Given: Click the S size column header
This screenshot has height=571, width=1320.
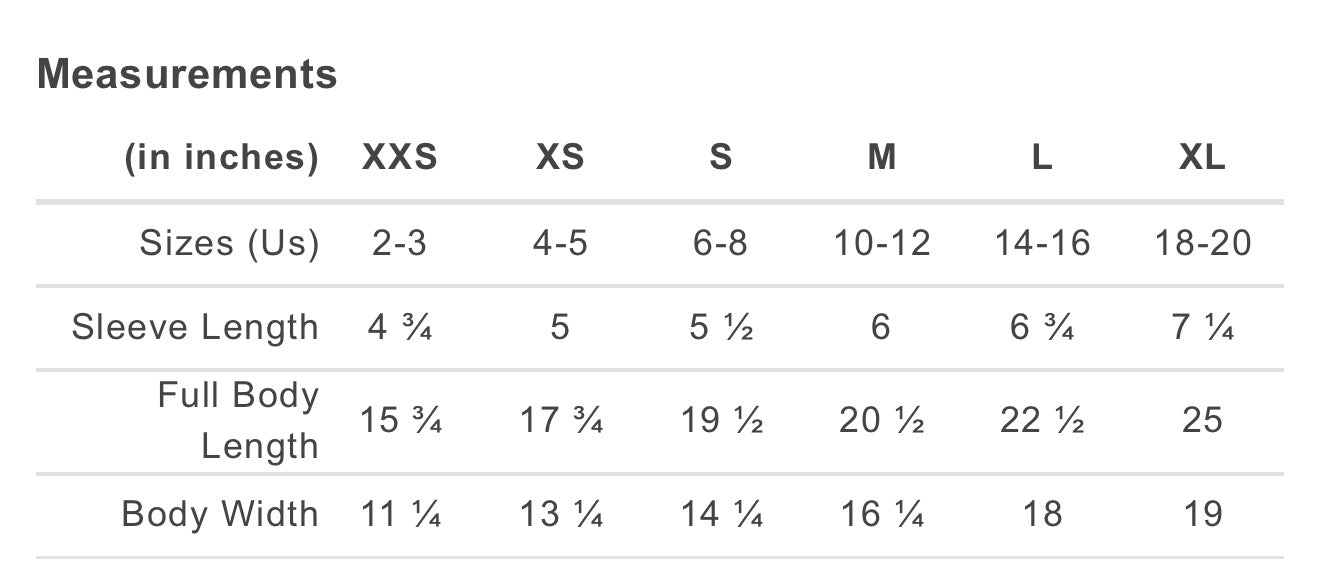Looking at the screenshot, I should pos(721,158).
